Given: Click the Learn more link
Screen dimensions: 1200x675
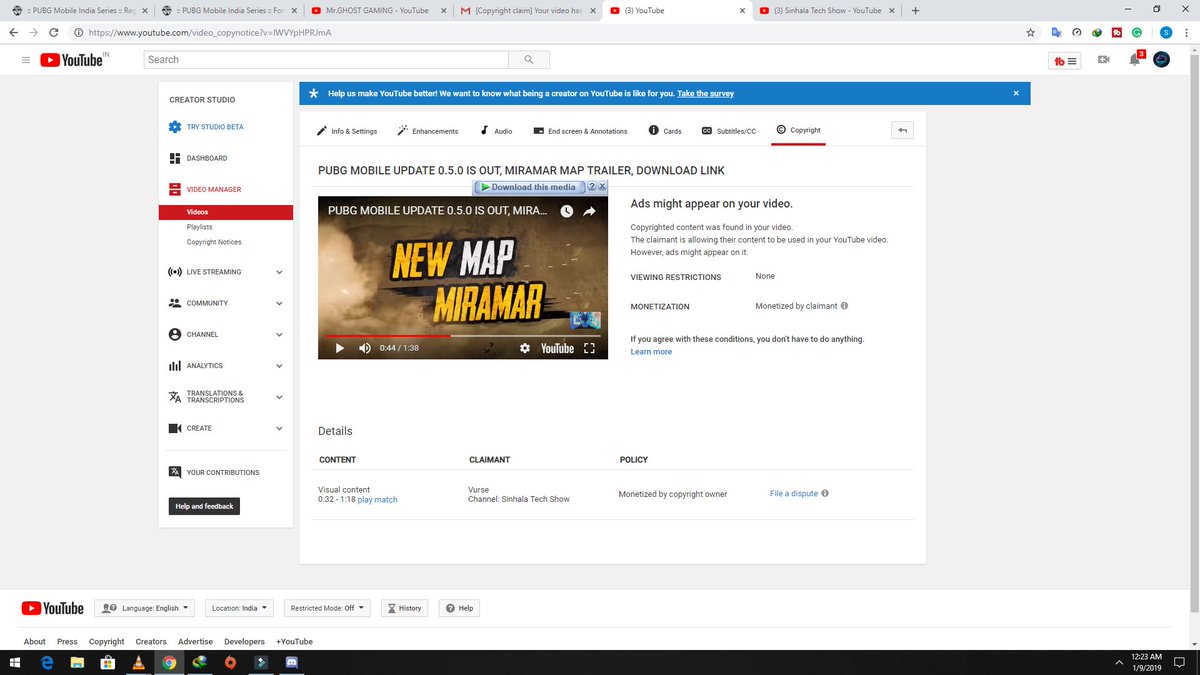Looking at the screenshot, I should [651, 352].
